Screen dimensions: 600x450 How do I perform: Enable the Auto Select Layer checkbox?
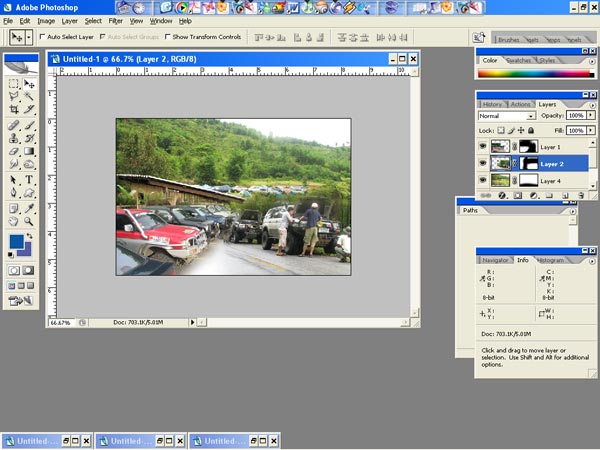42,37
